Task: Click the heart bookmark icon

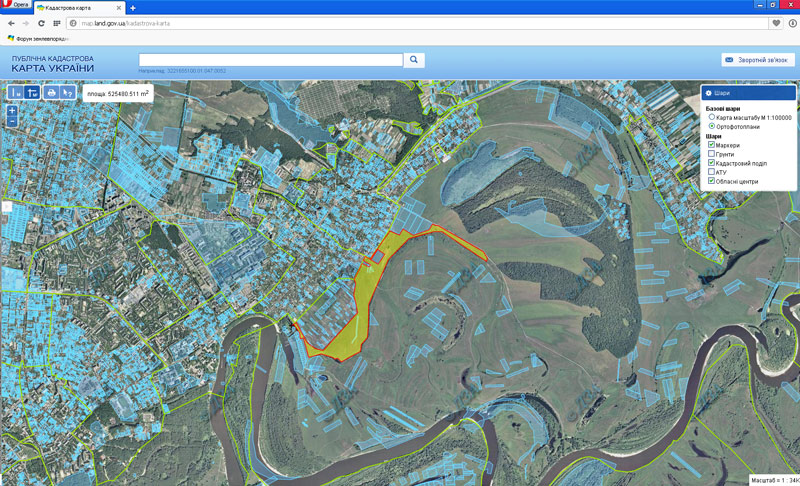Action: (777, 22)
